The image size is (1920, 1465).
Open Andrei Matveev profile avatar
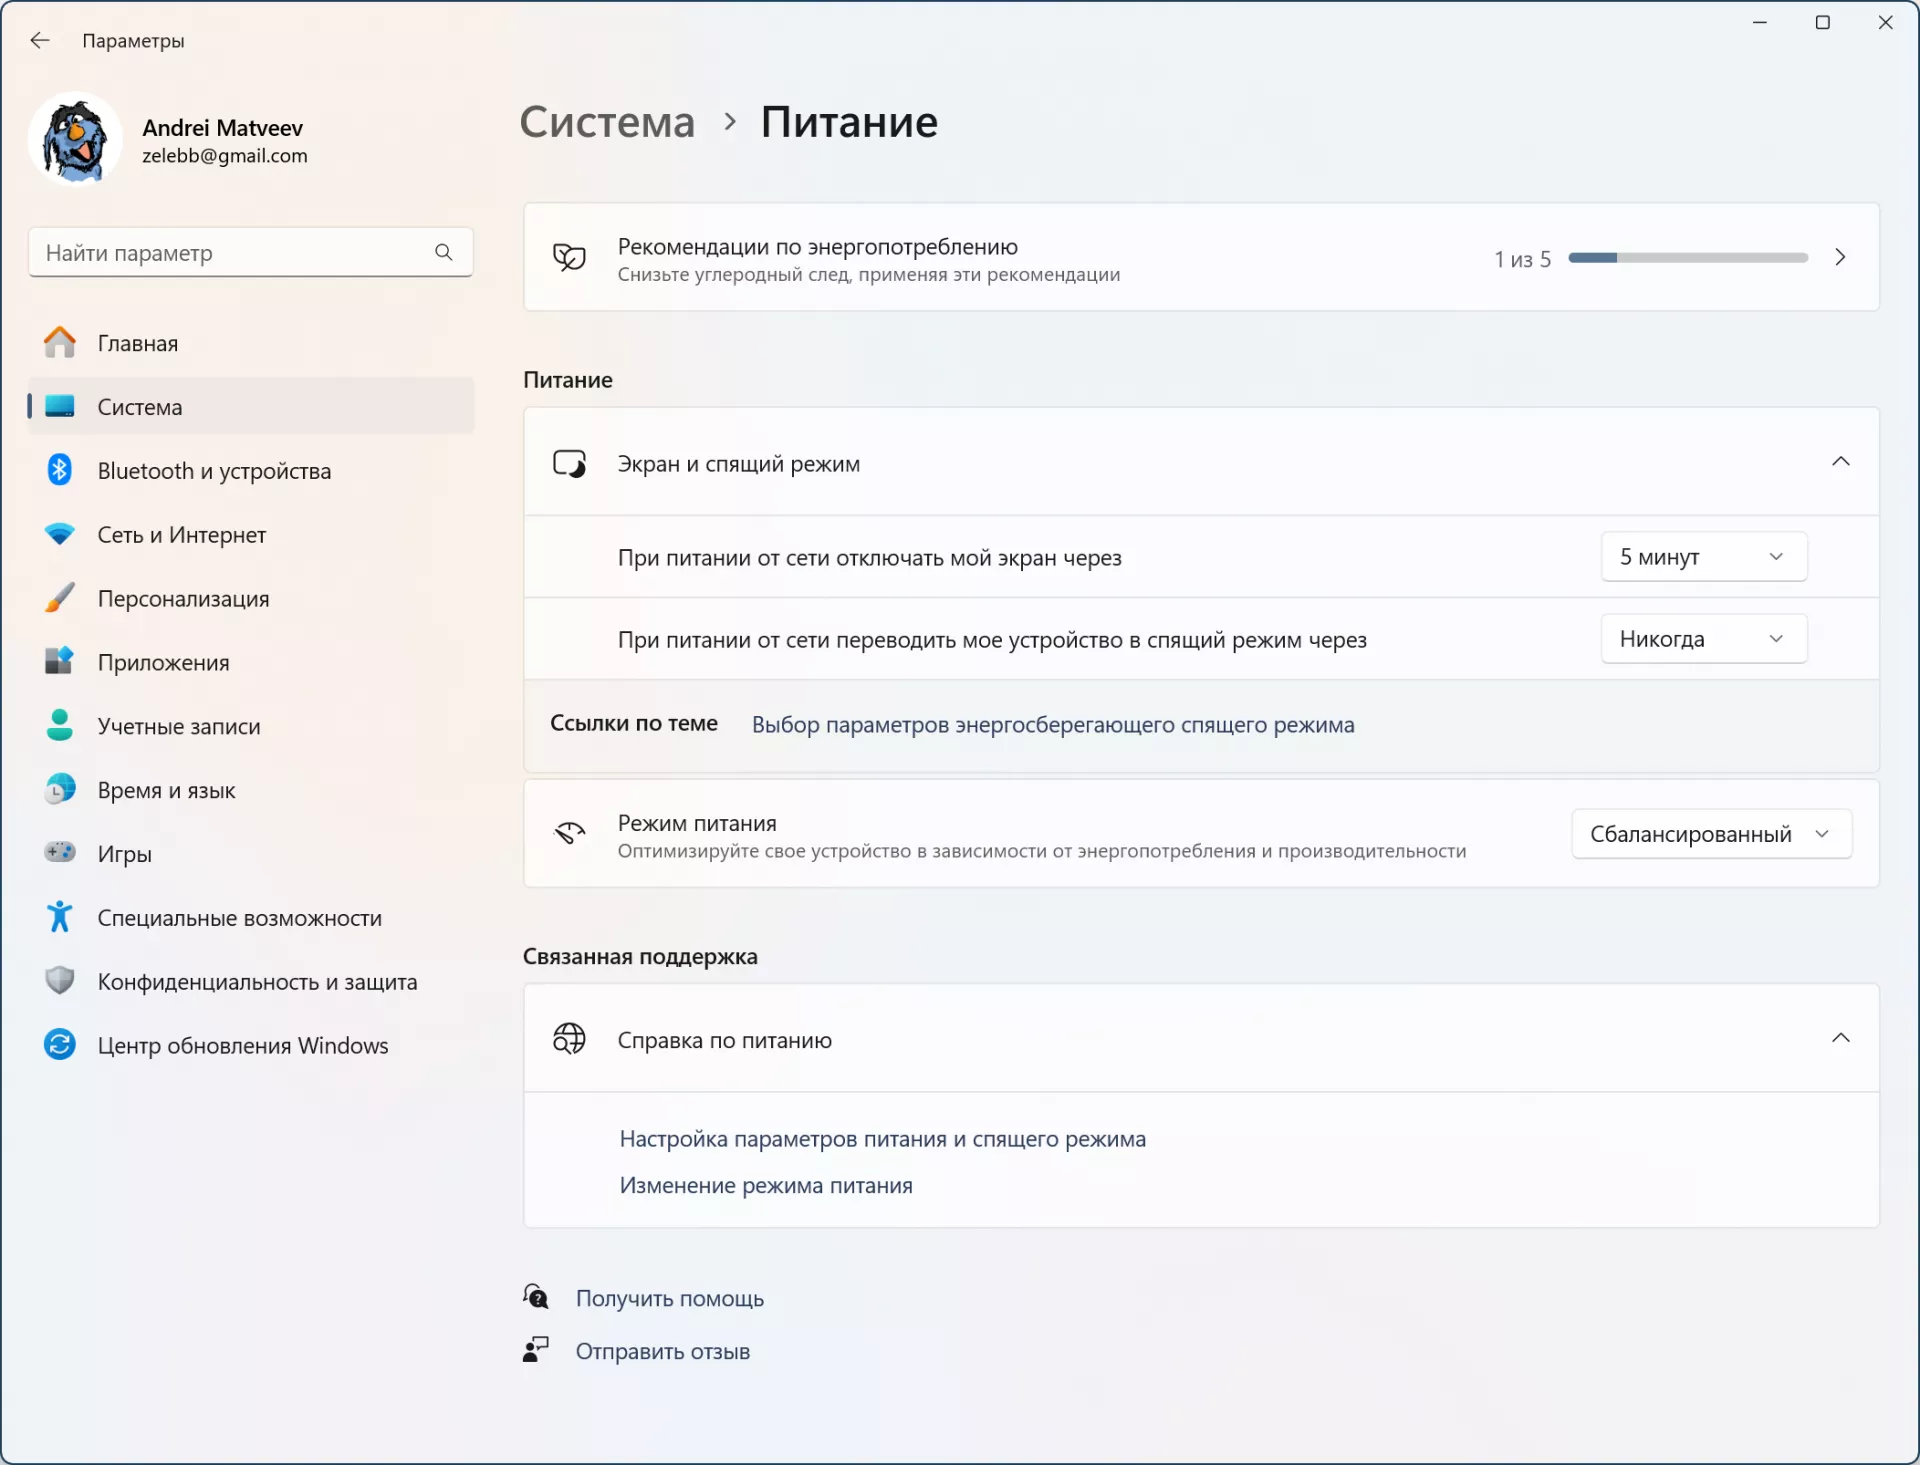(x=76, y=139)
